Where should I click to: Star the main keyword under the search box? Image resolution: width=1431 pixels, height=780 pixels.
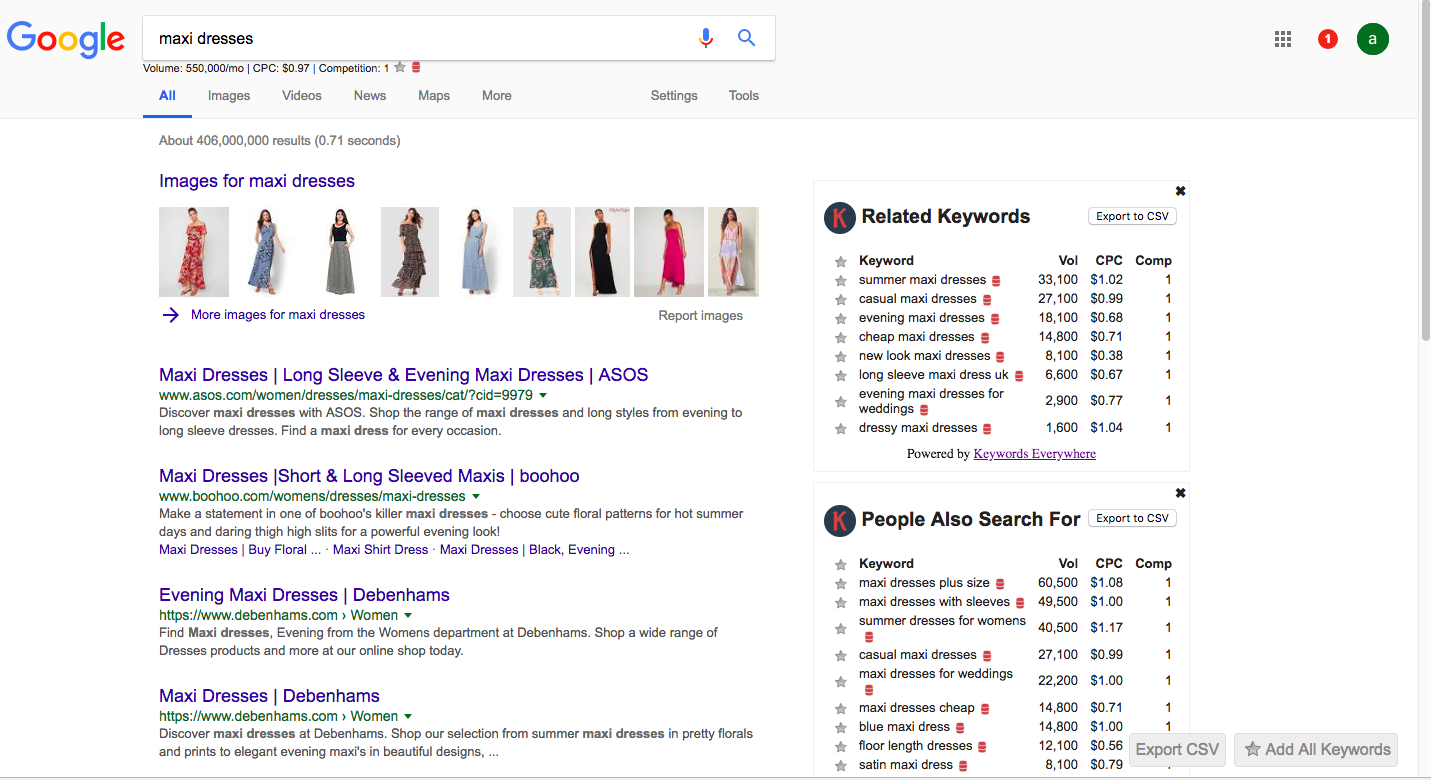(400, 67)
